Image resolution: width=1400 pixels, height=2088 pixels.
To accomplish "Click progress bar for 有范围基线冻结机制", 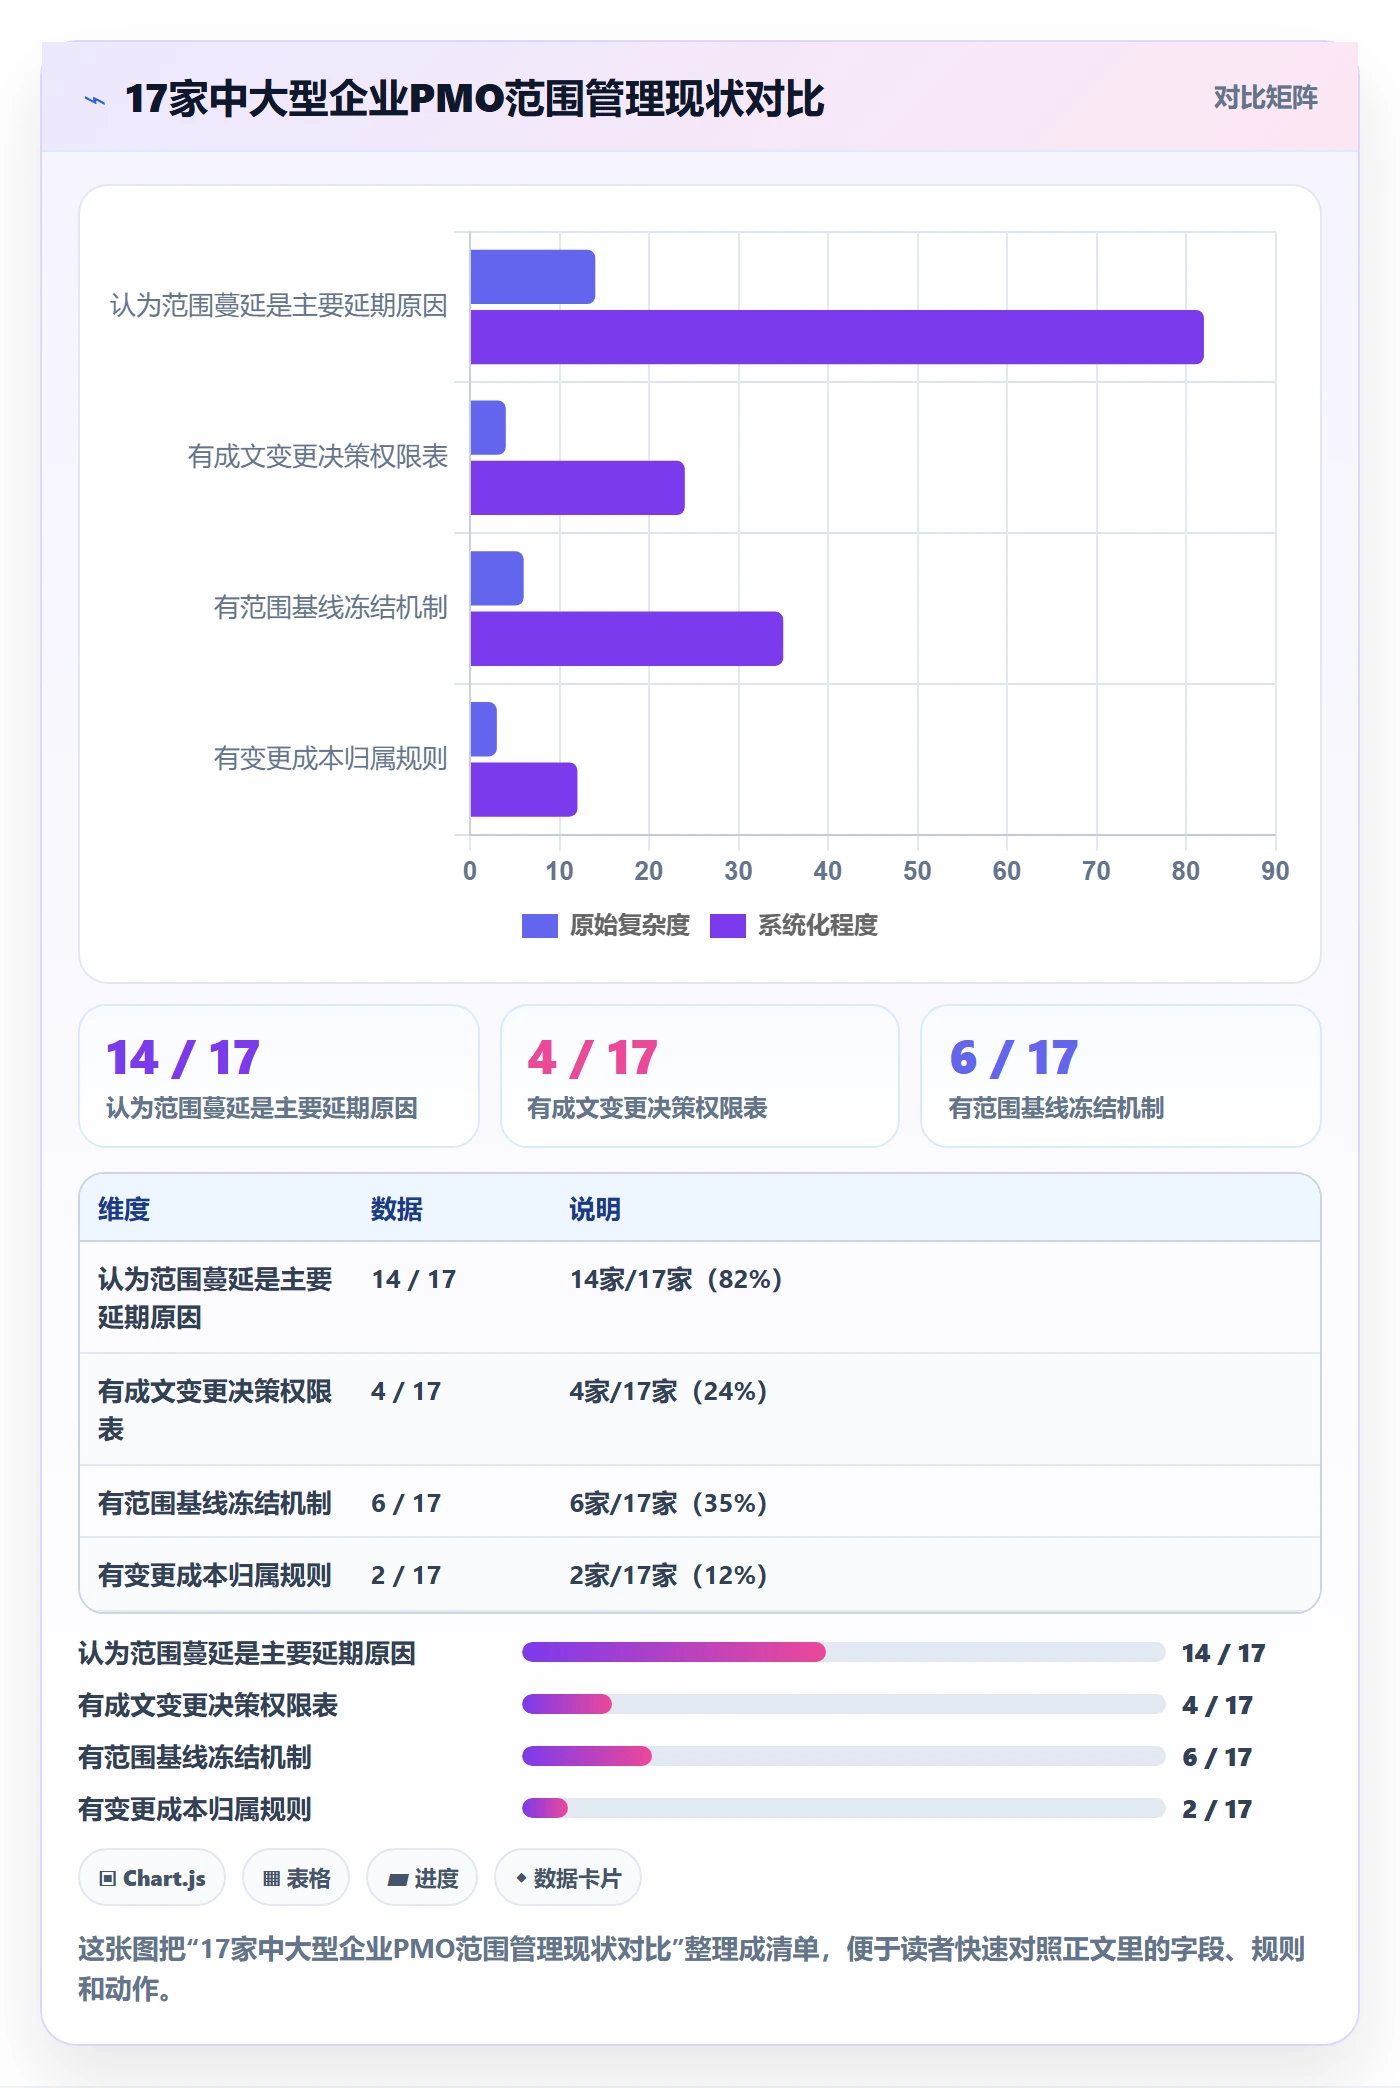I will click(x=844, y=1756).
